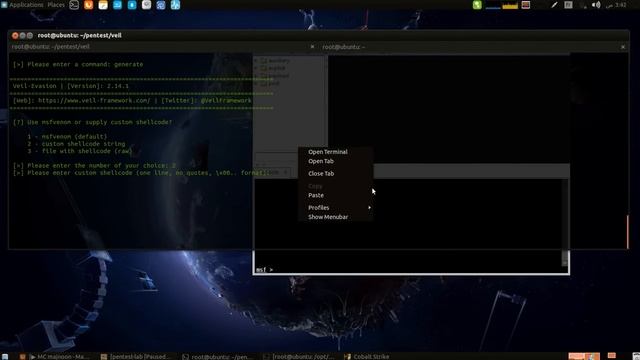Expand the auxiliary tree item
640x360 pixels.
[x=256, y=60]
